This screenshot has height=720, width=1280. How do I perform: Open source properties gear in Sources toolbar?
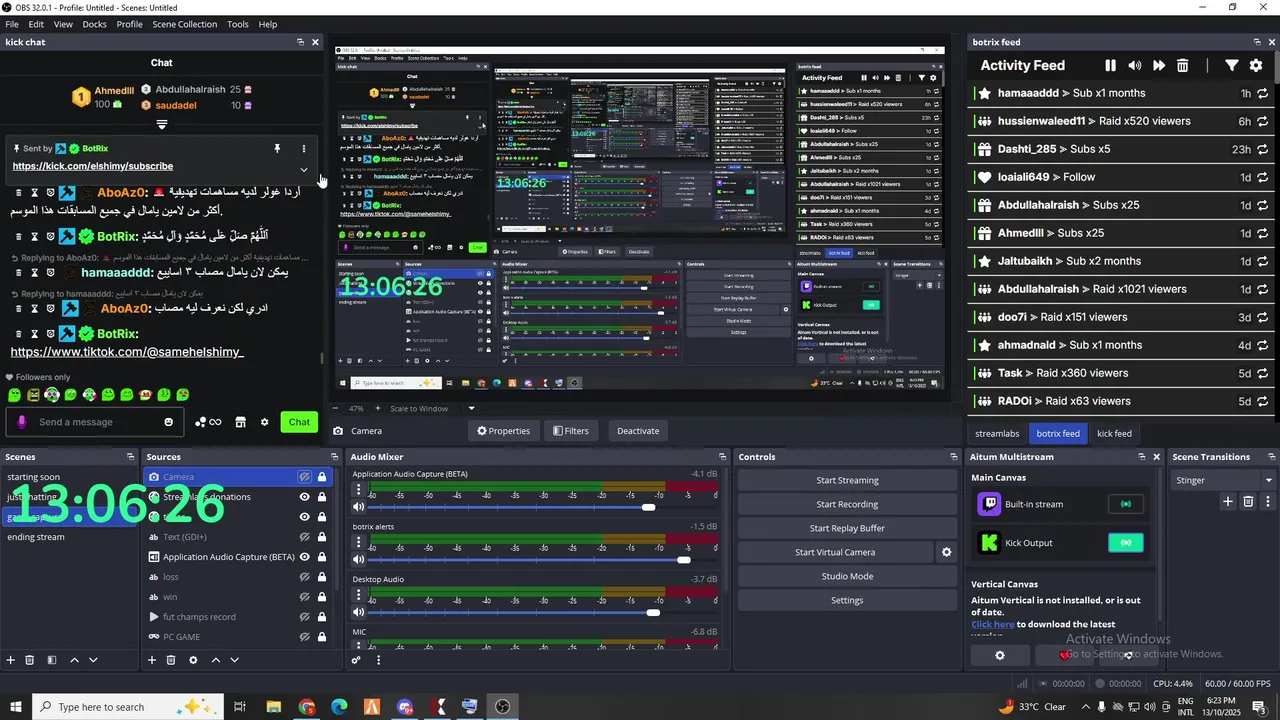point(193,660)
